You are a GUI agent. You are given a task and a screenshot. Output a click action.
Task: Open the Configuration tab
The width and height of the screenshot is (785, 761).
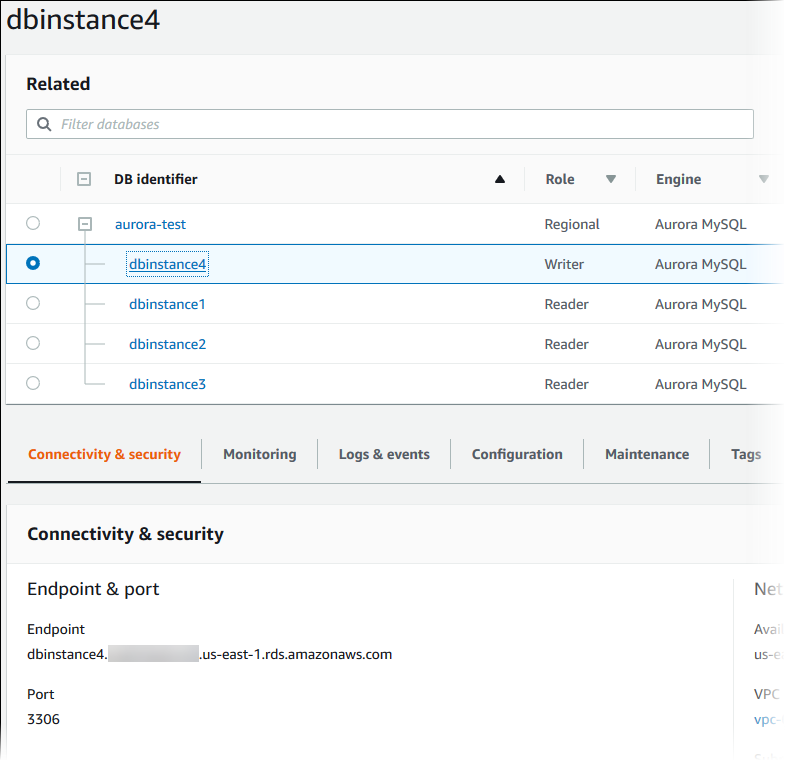517,454
